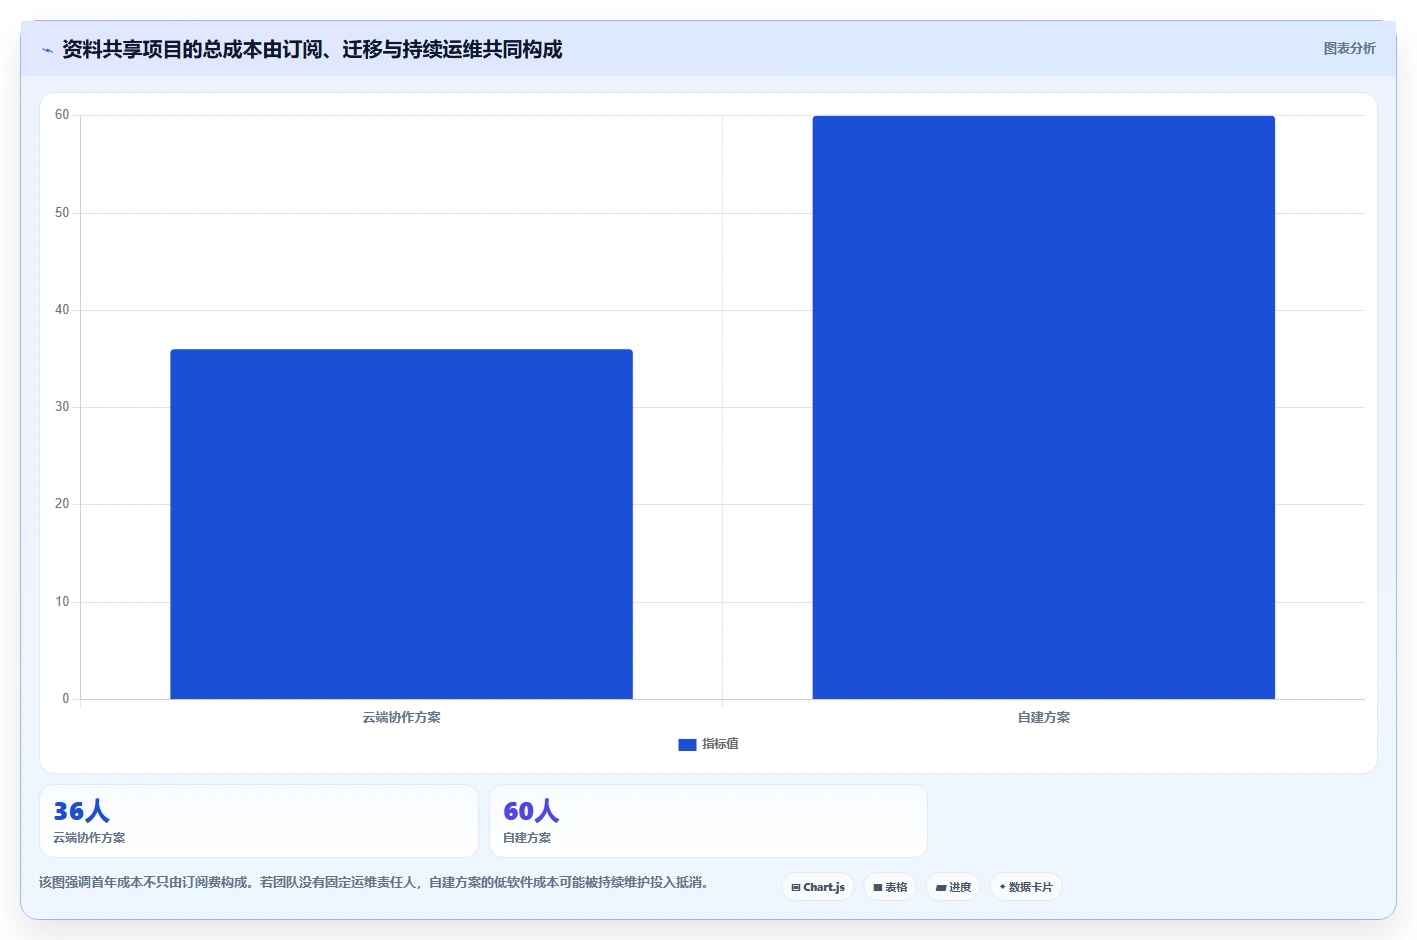Click the 云端协作方案 x-axis label
The image size is (1417, 940).
click(x=401, y=717)
